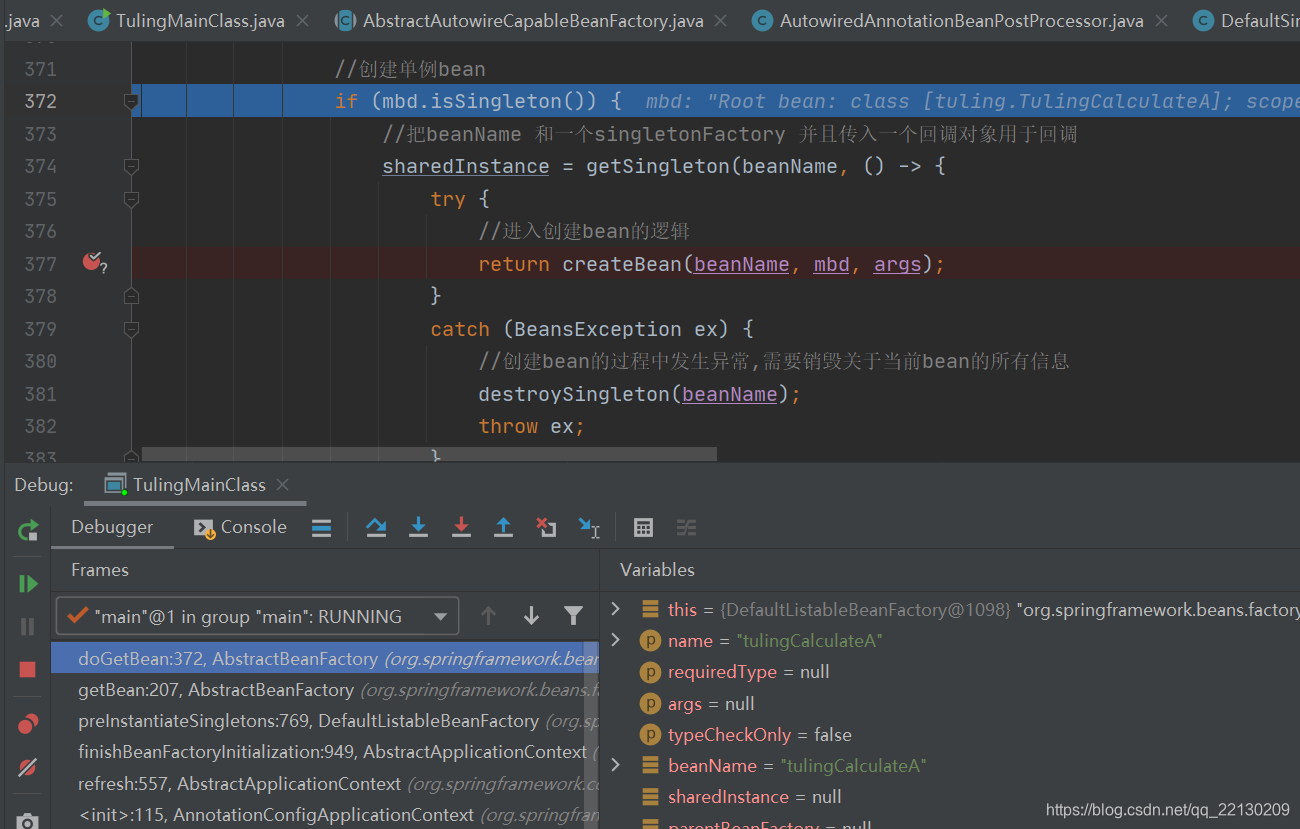Select doGetBean:372 stack frame
This screenshot has width=1300, height=829.
pos(325,659)
